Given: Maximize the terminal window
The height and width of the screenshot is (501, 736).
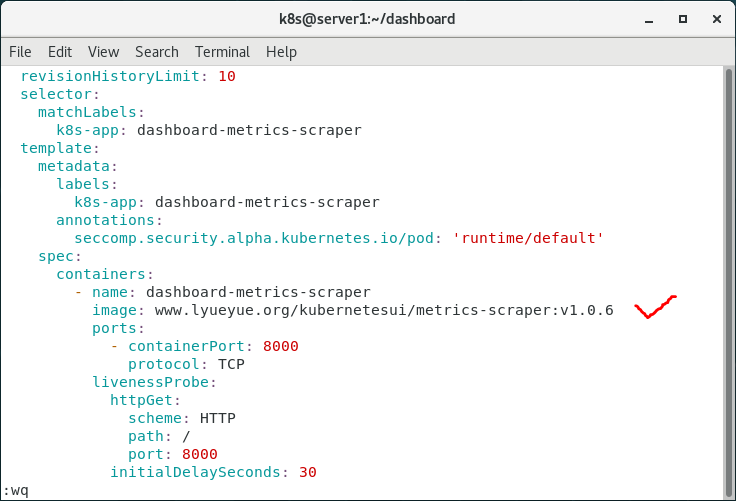Looking at the screenshot, I should [x=683, y=19].
